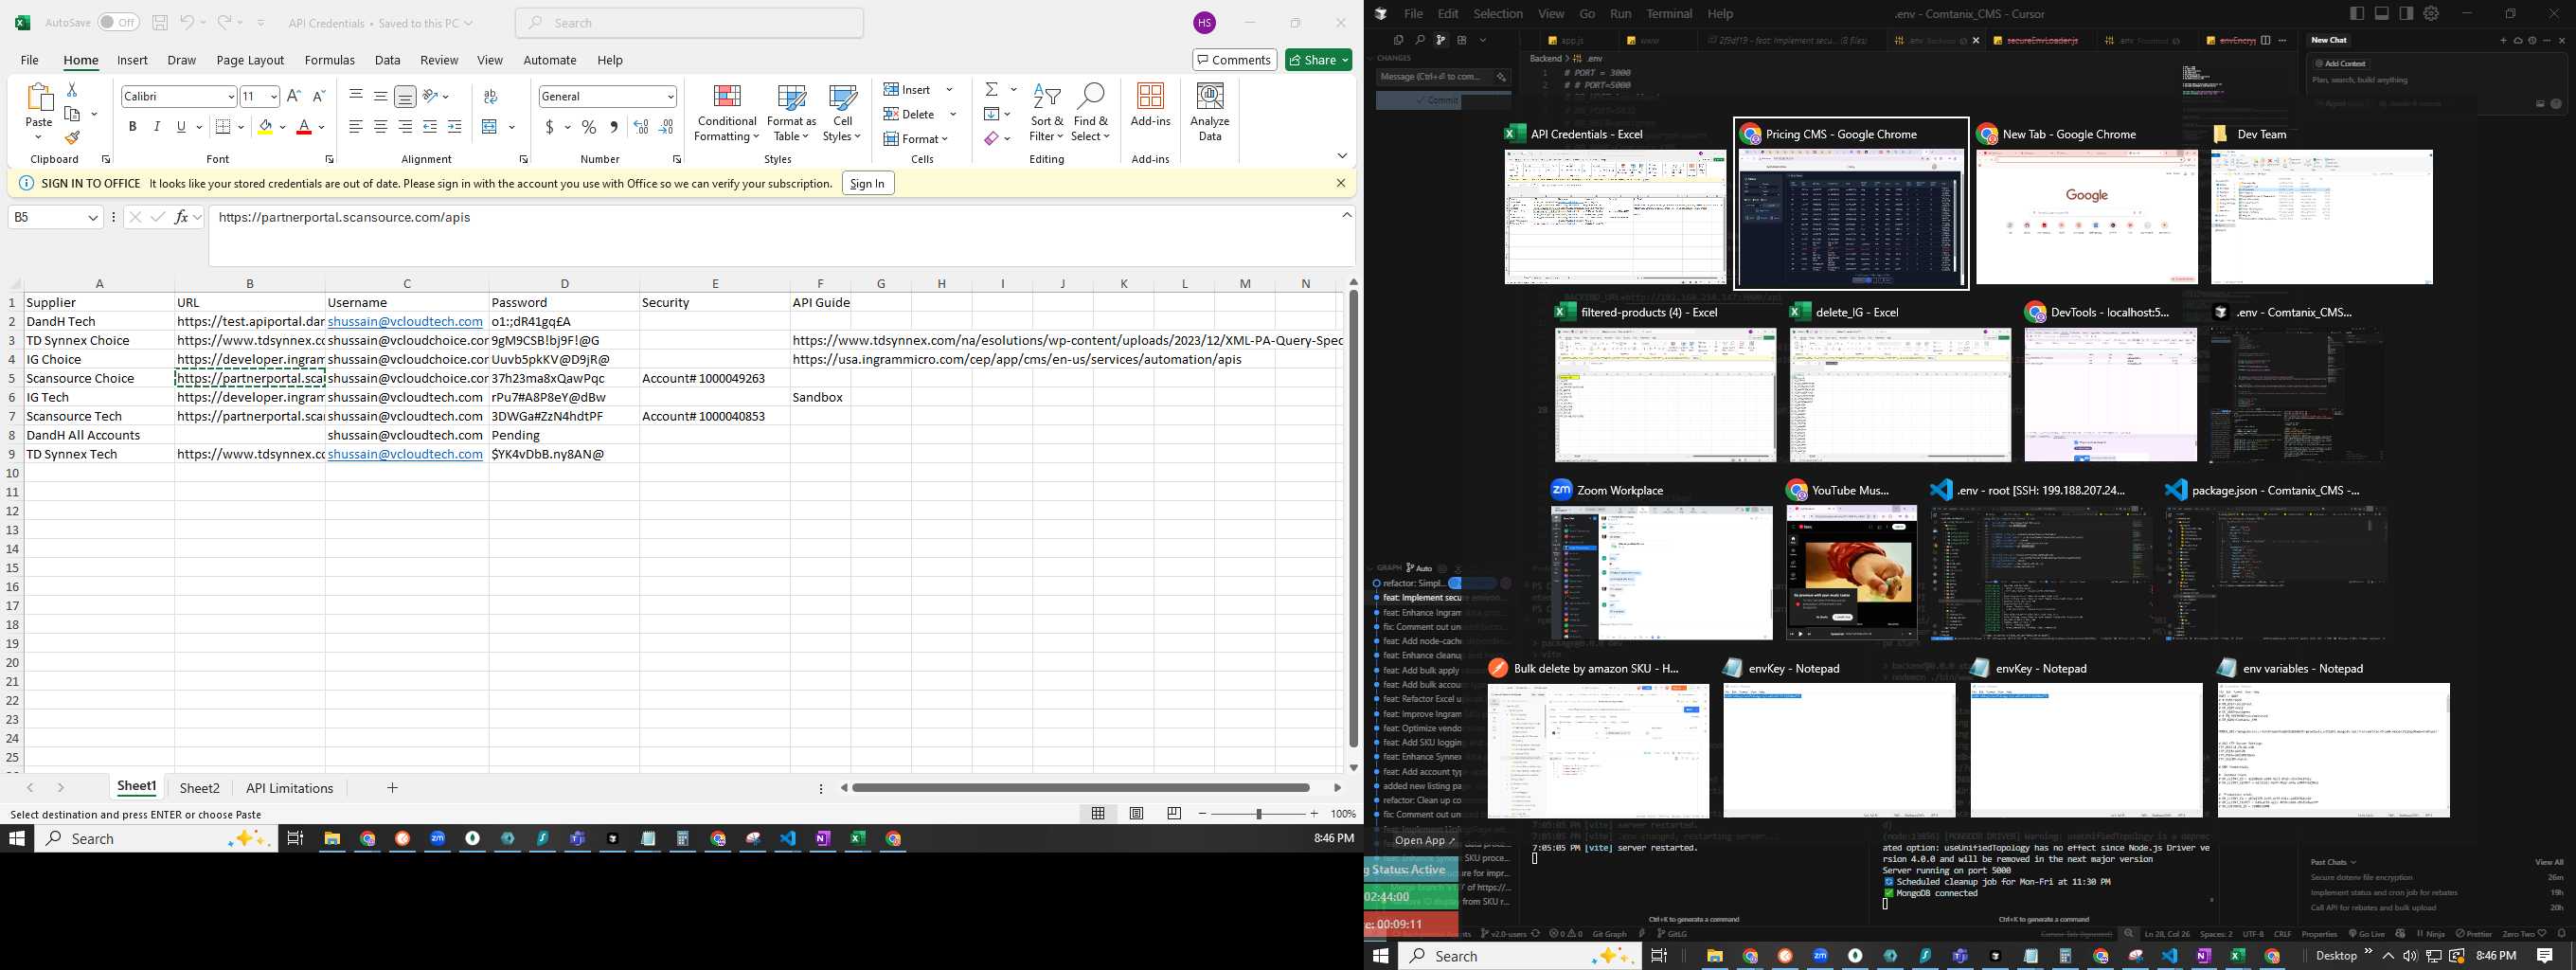Collapse the ribbon with chevron arrow
Viewport: 2576px width, 970px height.
[x=1342, y=156]
